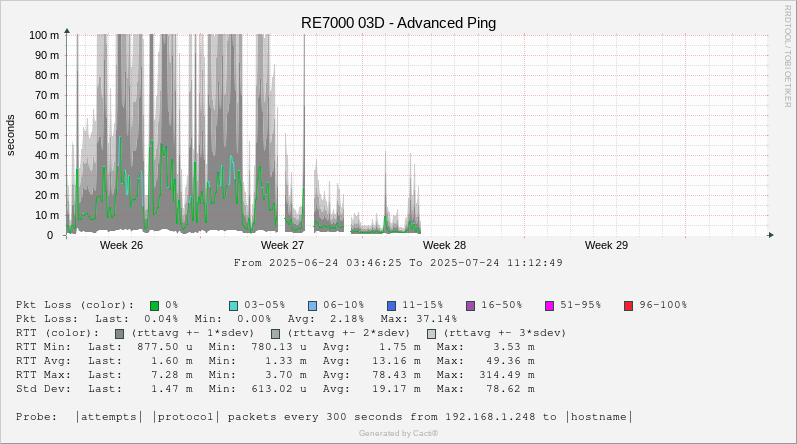Select the Week 29 axis label

606,245
